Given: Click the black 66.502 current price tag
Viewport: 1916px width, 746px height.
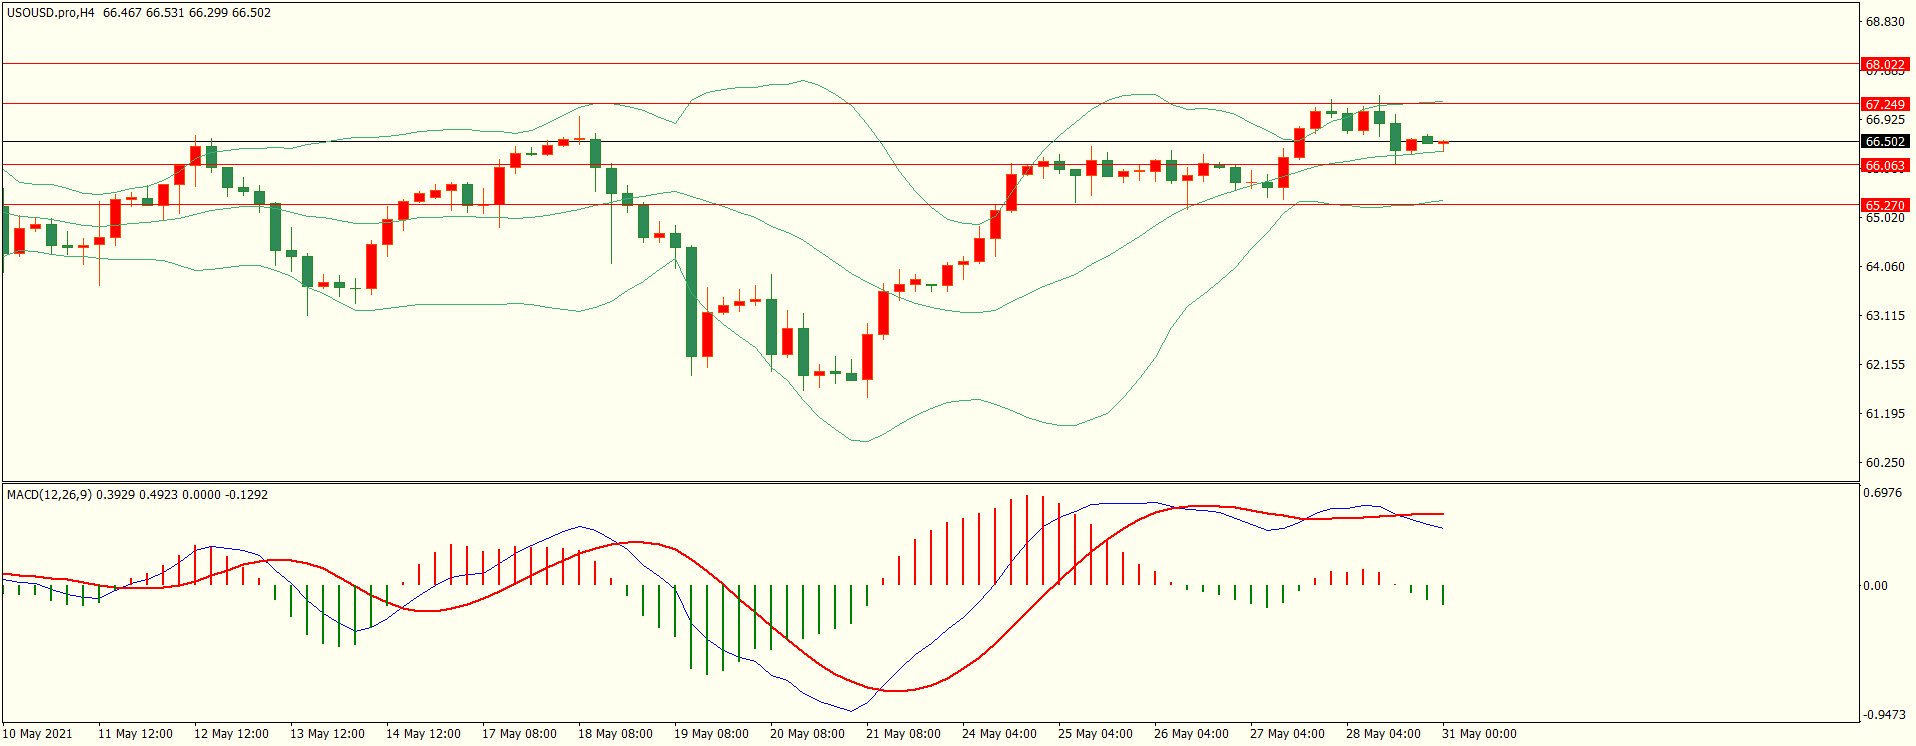Looking at the screenshot, I should (1884, 142).
